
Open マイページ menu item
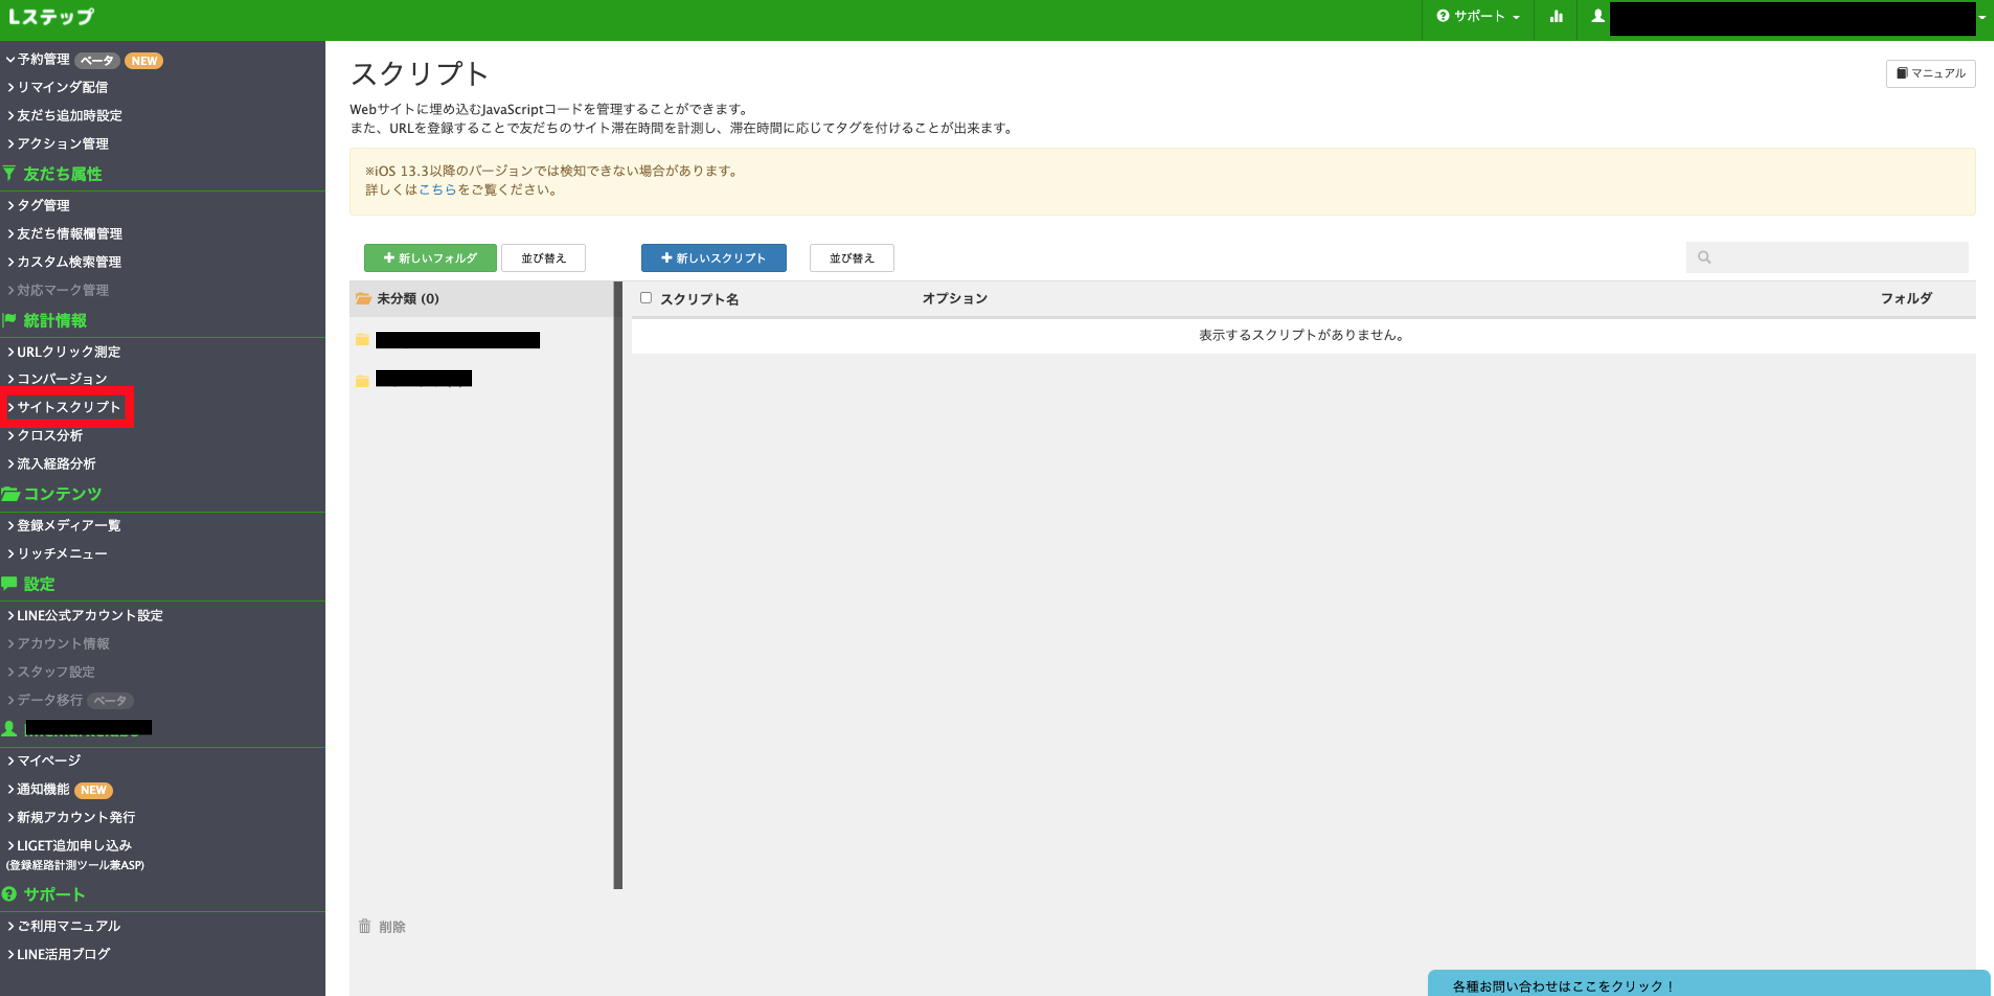coord(43,761)
